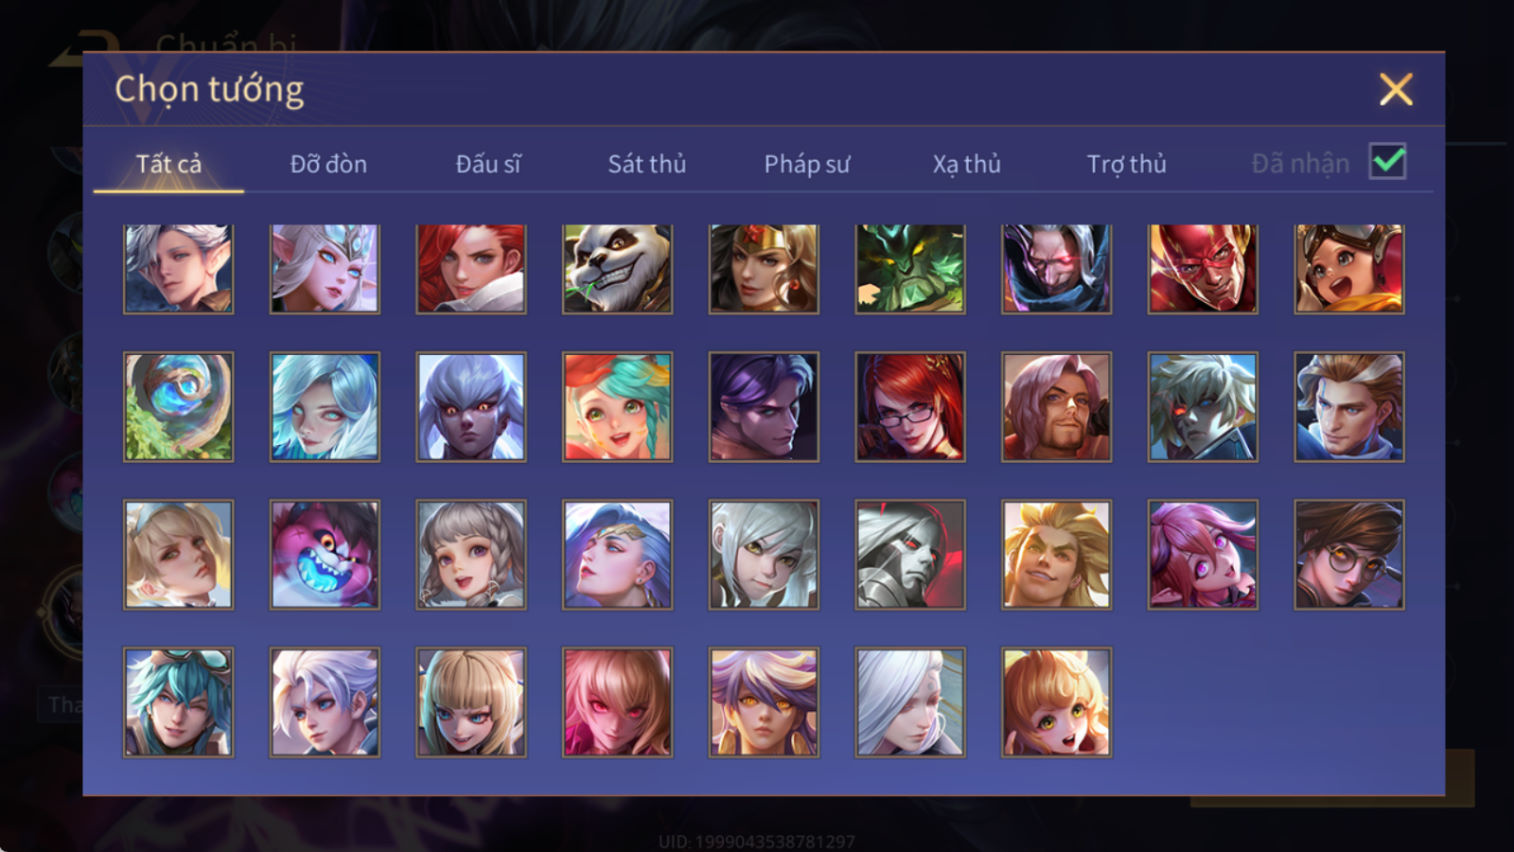Show the Trợ thủ hero list
The height and width of the screenshot is (852, 1514).
1127,164
